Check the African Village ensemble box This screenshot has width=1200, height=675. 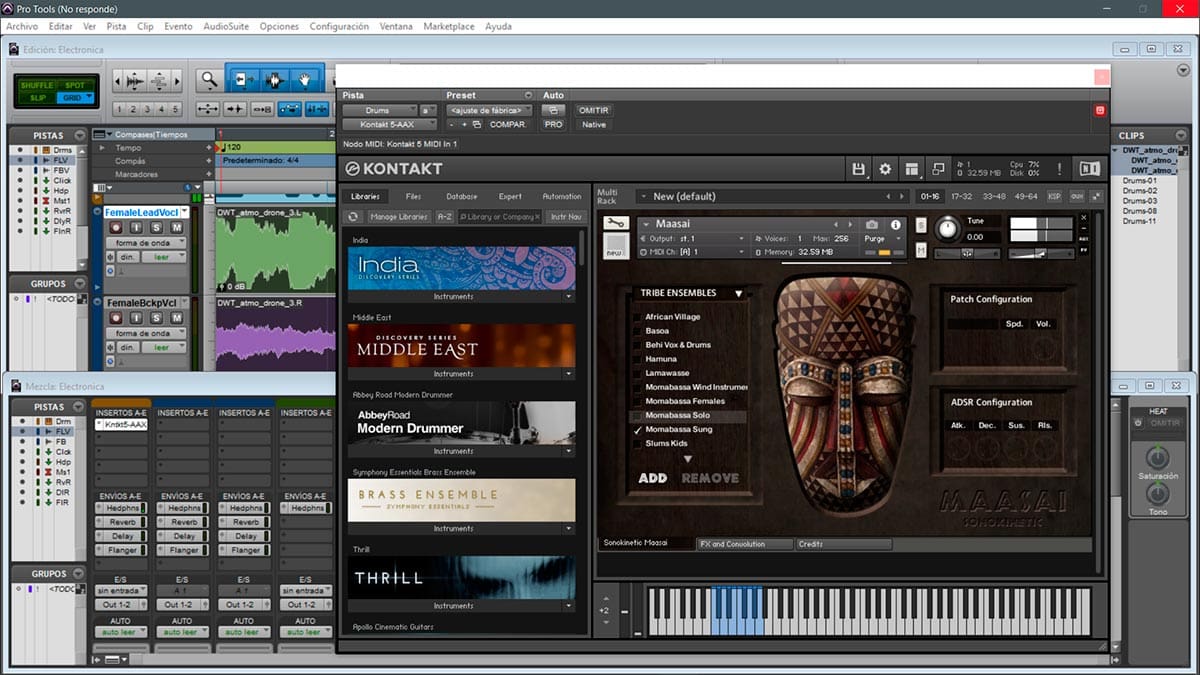click(x=637, y=317)
